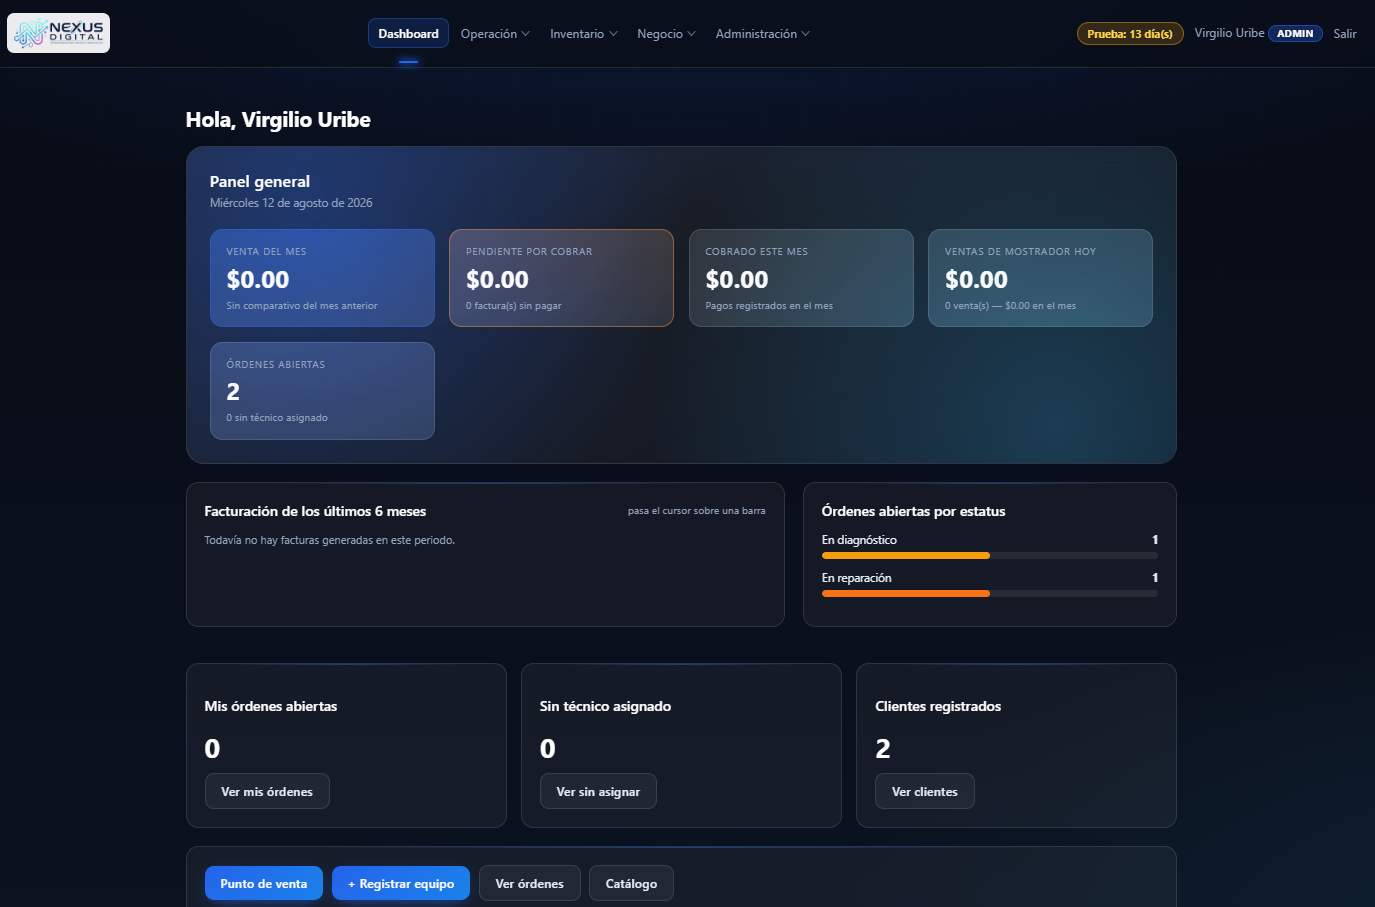Viewport: 1375px width, 907px height.
Task: Click the Ver órdenes button
Action: click(530, 883)
